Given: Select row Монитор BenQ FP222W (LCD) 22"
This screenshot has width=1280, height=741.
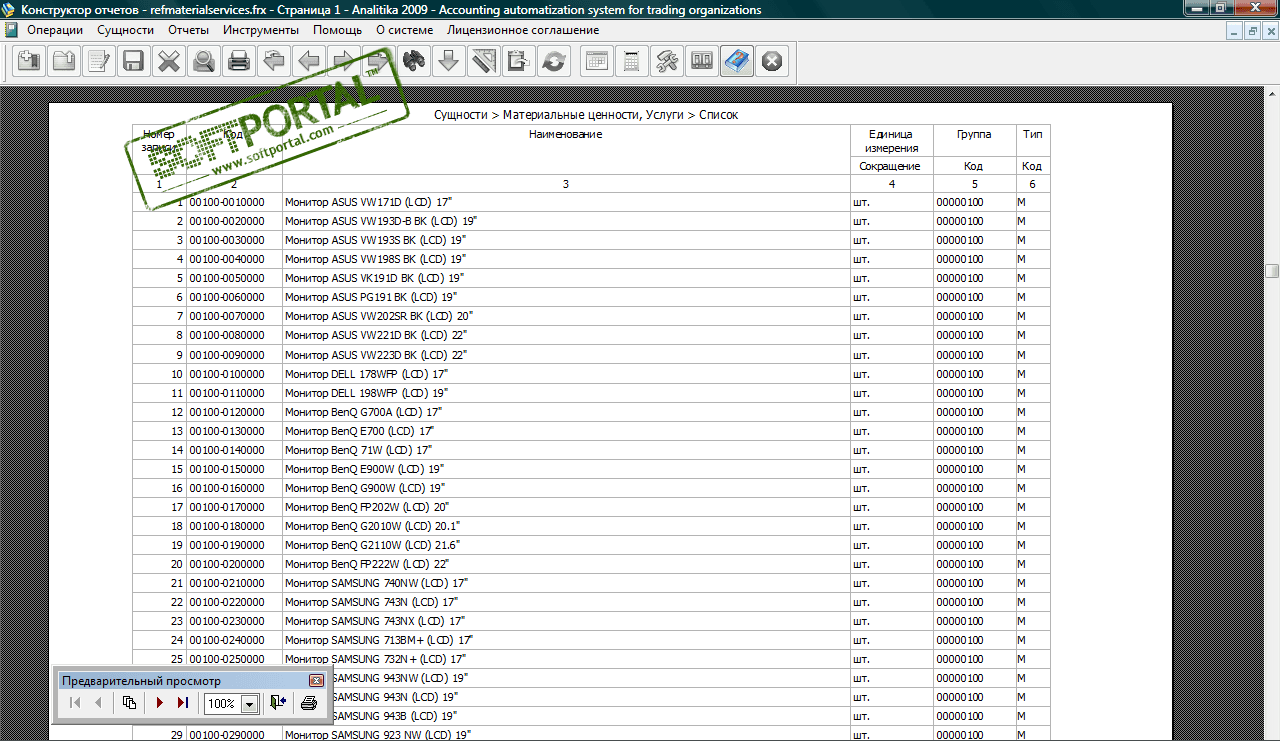Looking at the screenshot, I should (592, 564).
